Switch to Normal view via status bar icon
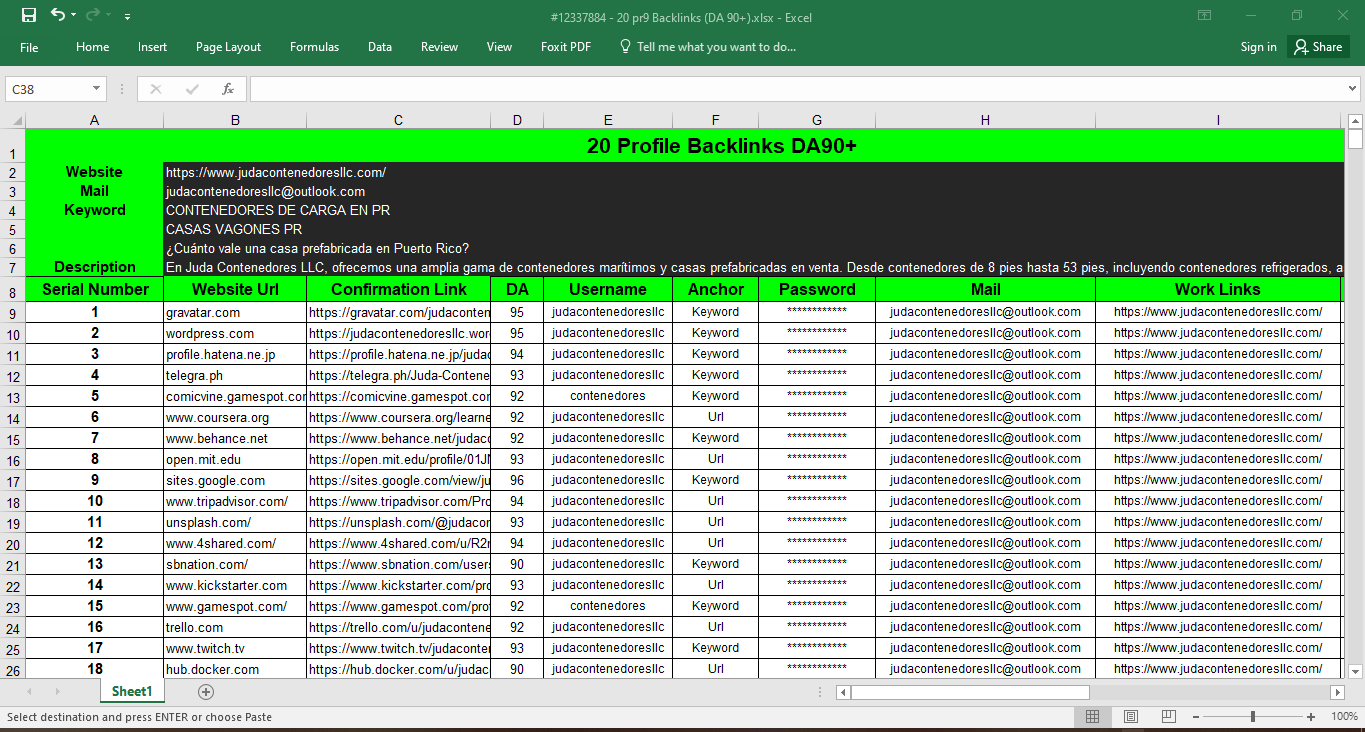Image resolution: width=1365 pixels, height=732 pixels. coord(1093,716)
